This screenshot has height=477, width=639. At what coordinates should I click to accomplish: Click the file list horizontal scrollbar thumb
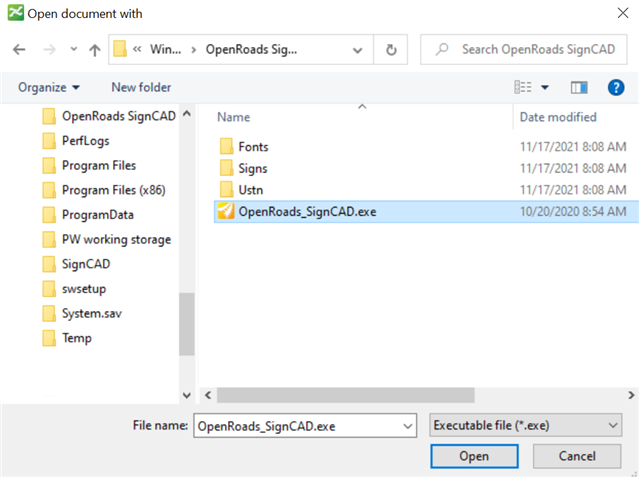(x=346, y=395)
